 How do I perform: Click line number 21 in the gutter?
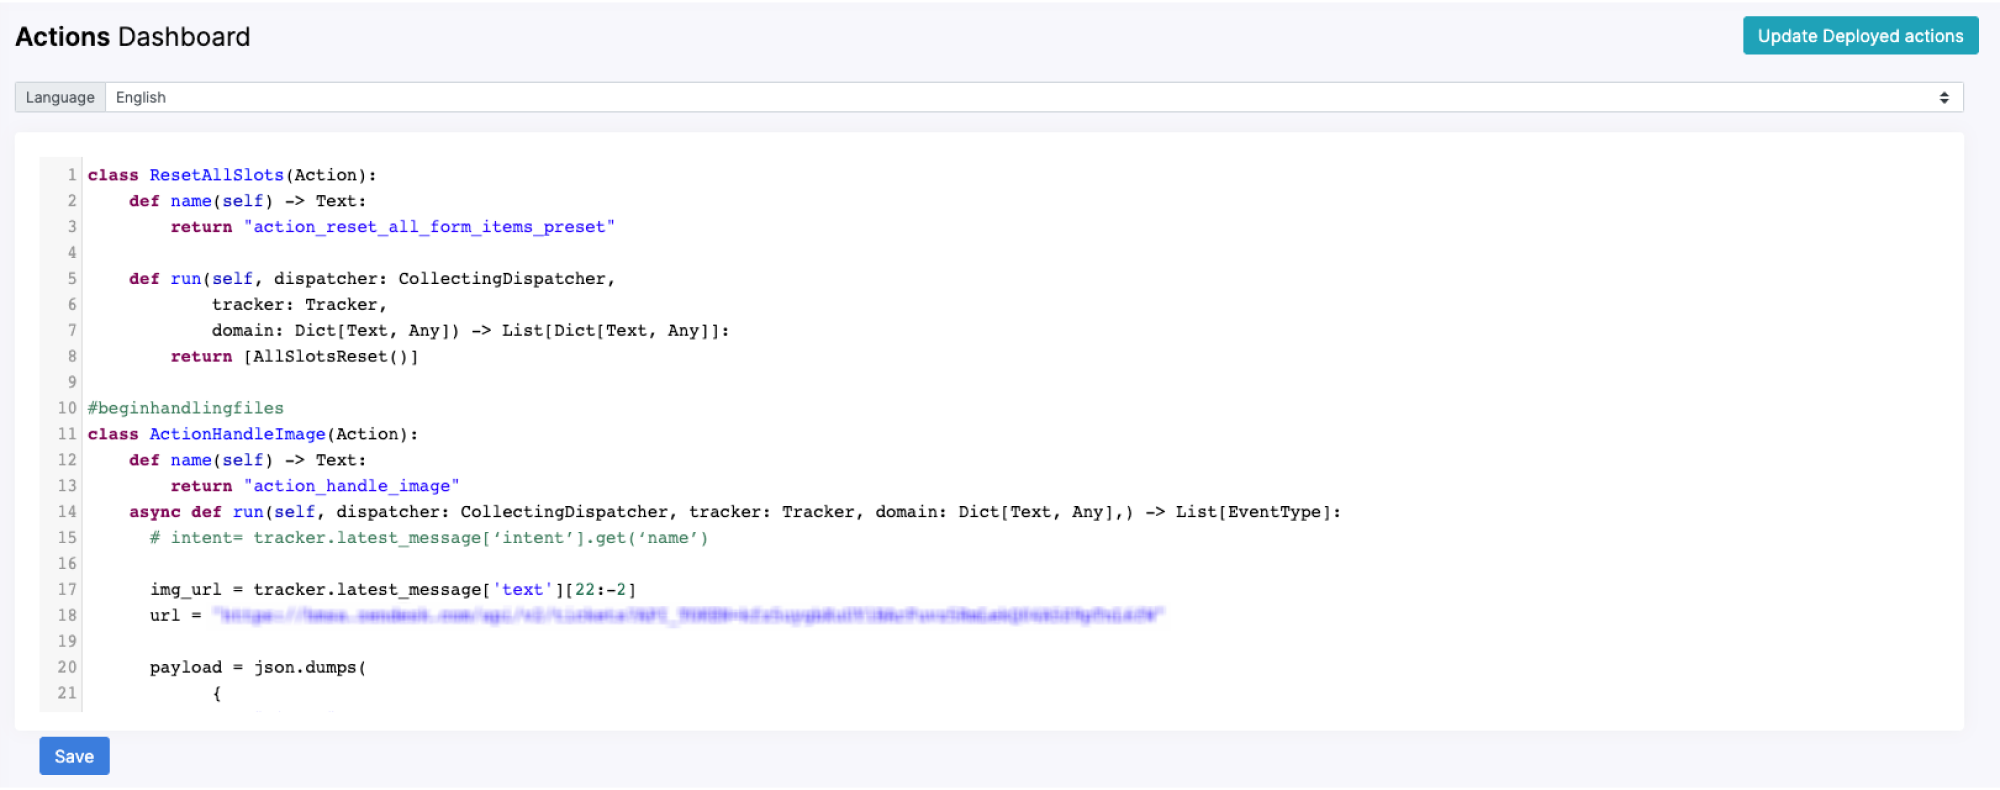67,693
